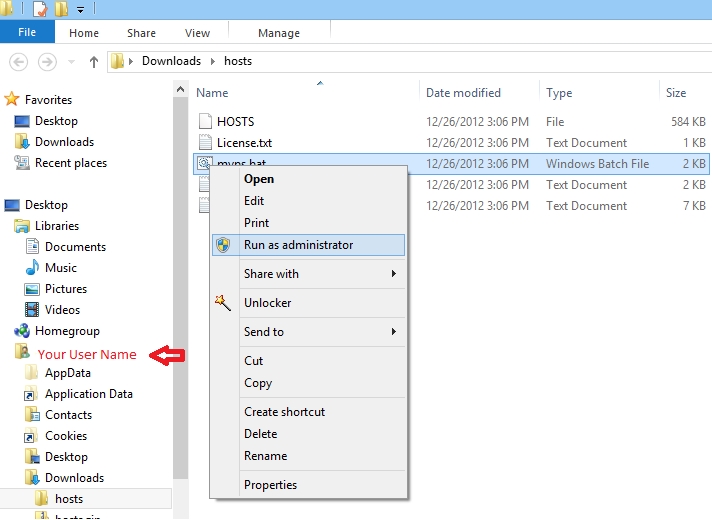Open recent locations dropdown arrow
712x520 pixels.
(71, 62)
